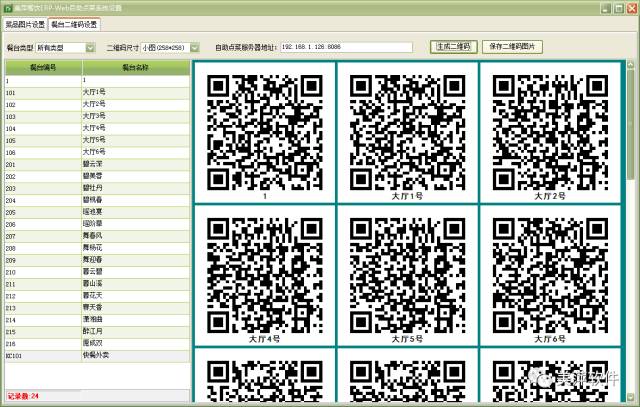This screenshot has height=407, width=640.
Task: Select table row numbered 106
Action: (x=95, y=151)
